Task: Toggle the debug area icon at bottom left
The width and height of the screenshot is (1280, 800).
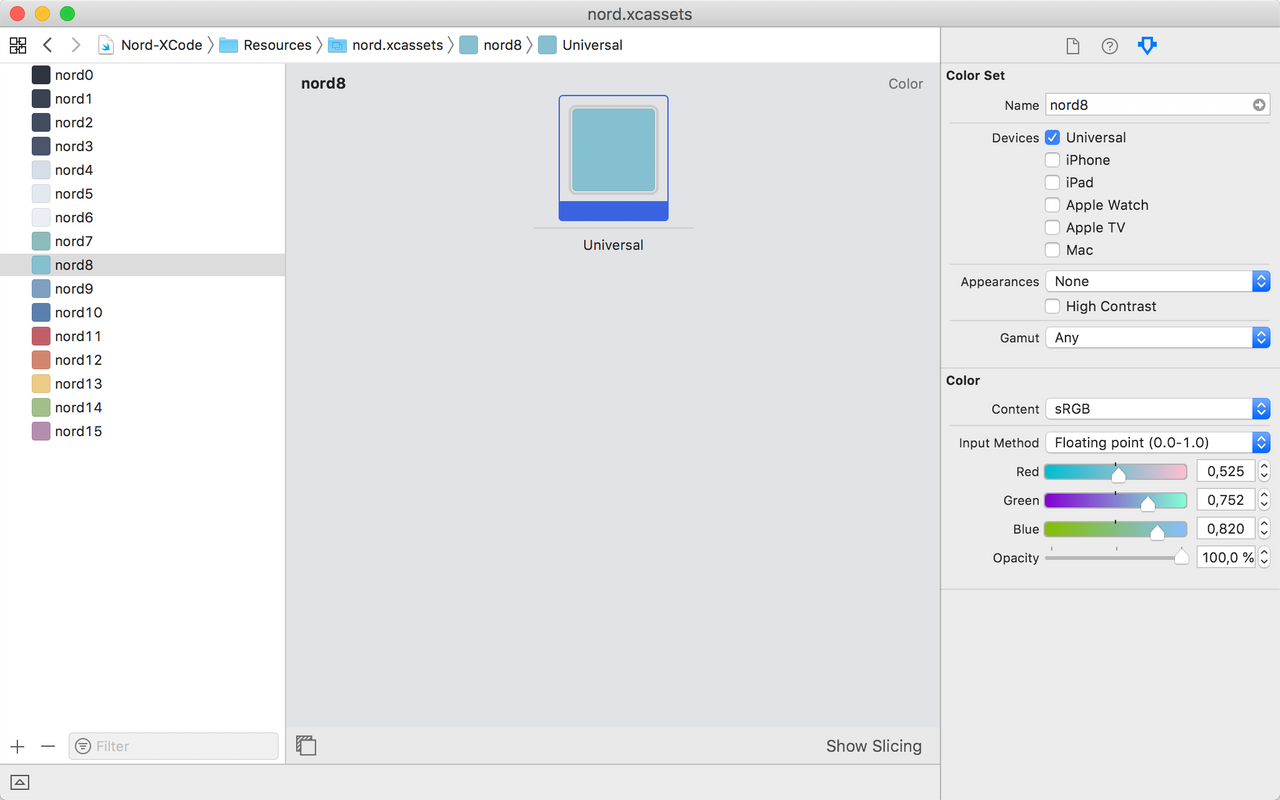Action: point(20,782)
